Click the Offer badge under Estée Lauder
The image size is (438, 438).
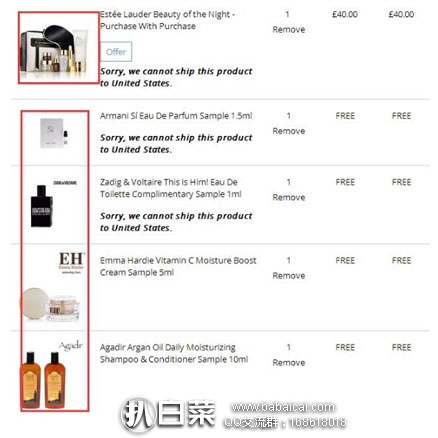pyautogui.click(x=116, y=52)
